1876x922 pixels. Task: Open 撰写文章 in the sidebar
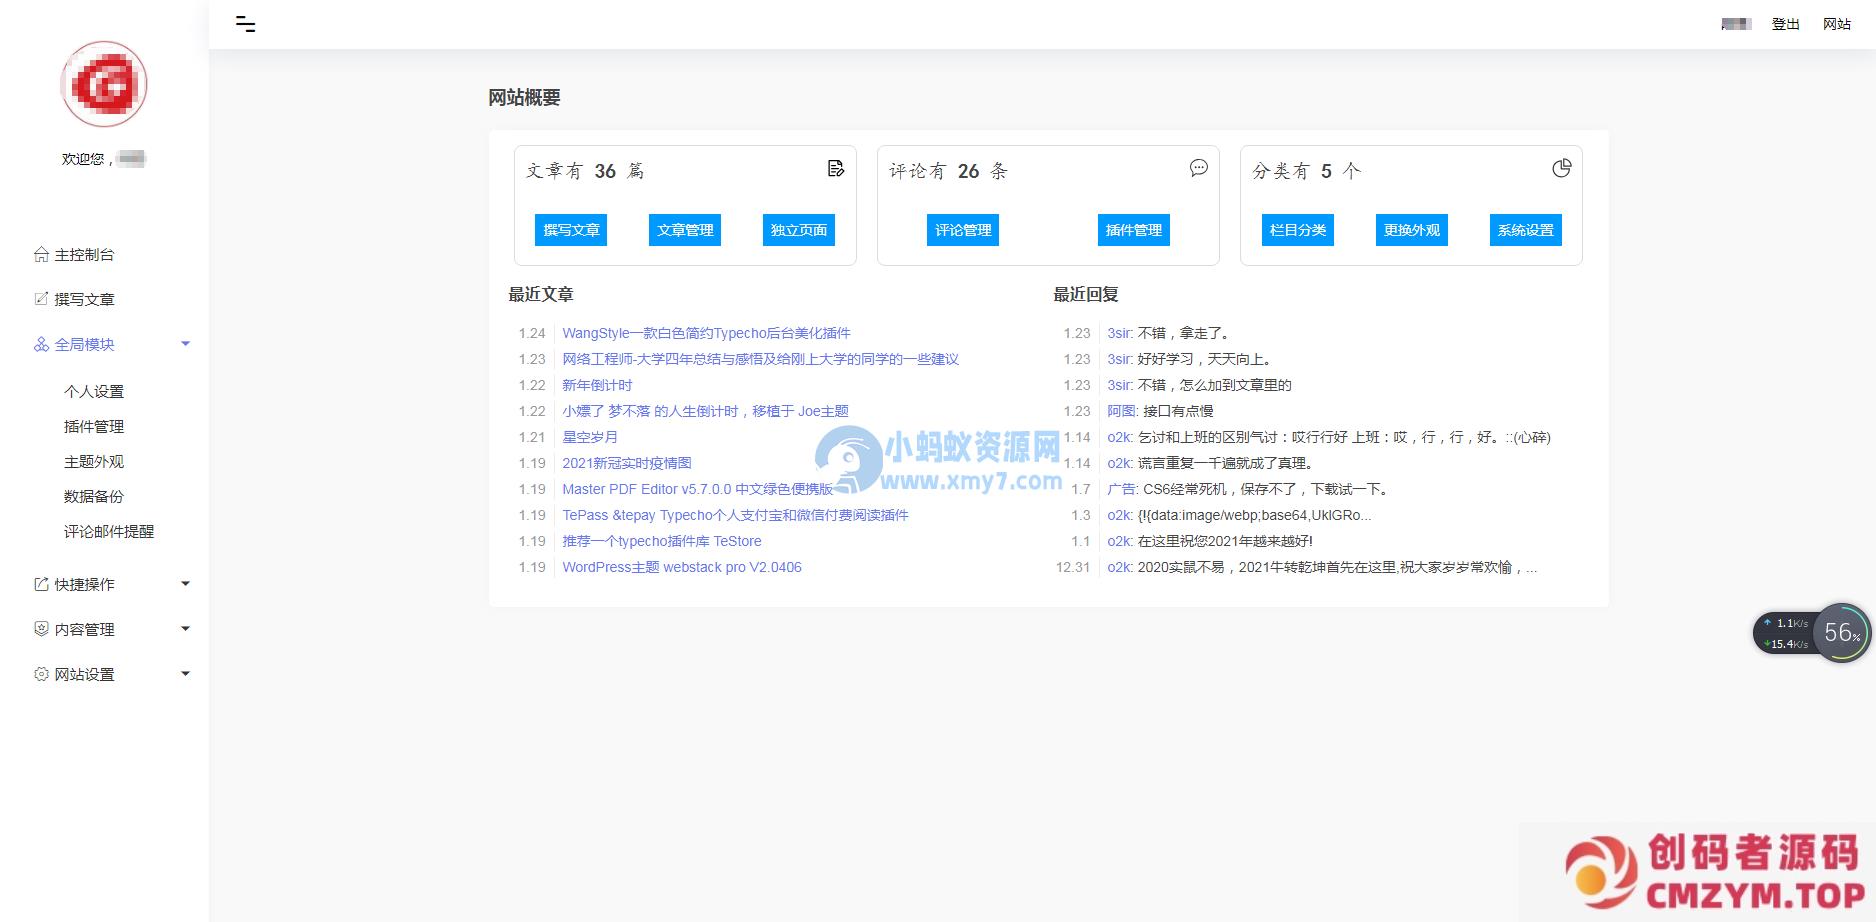coord(84,299)
